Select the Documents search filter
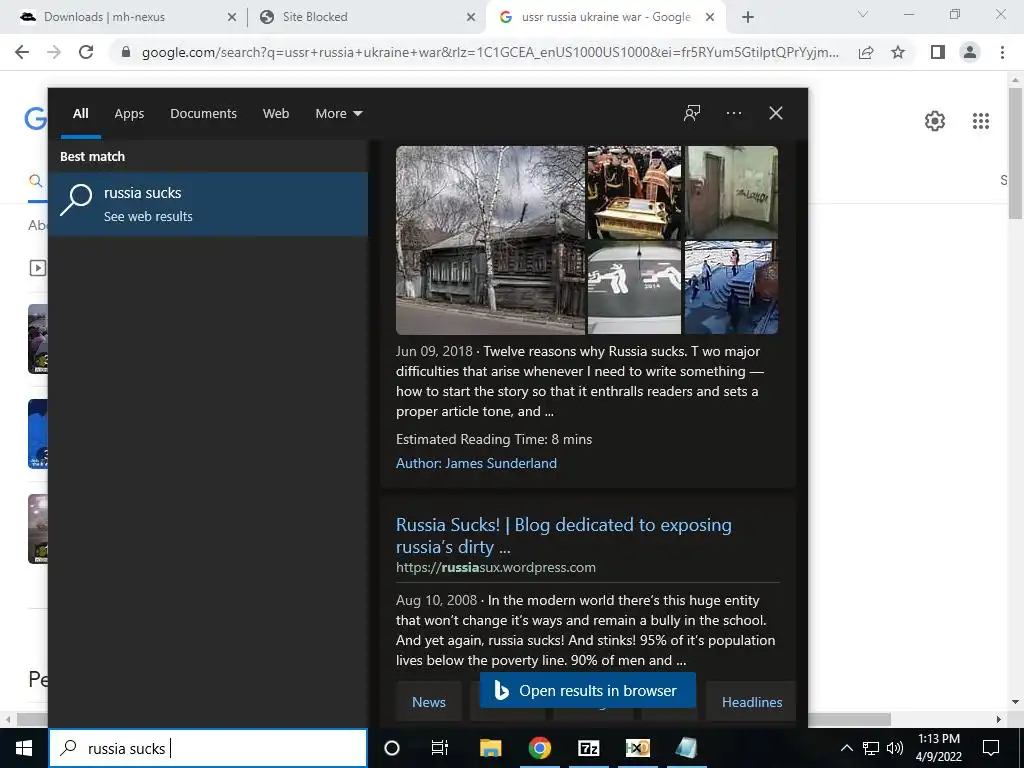 pyautogui.click(x=203, y=114)
